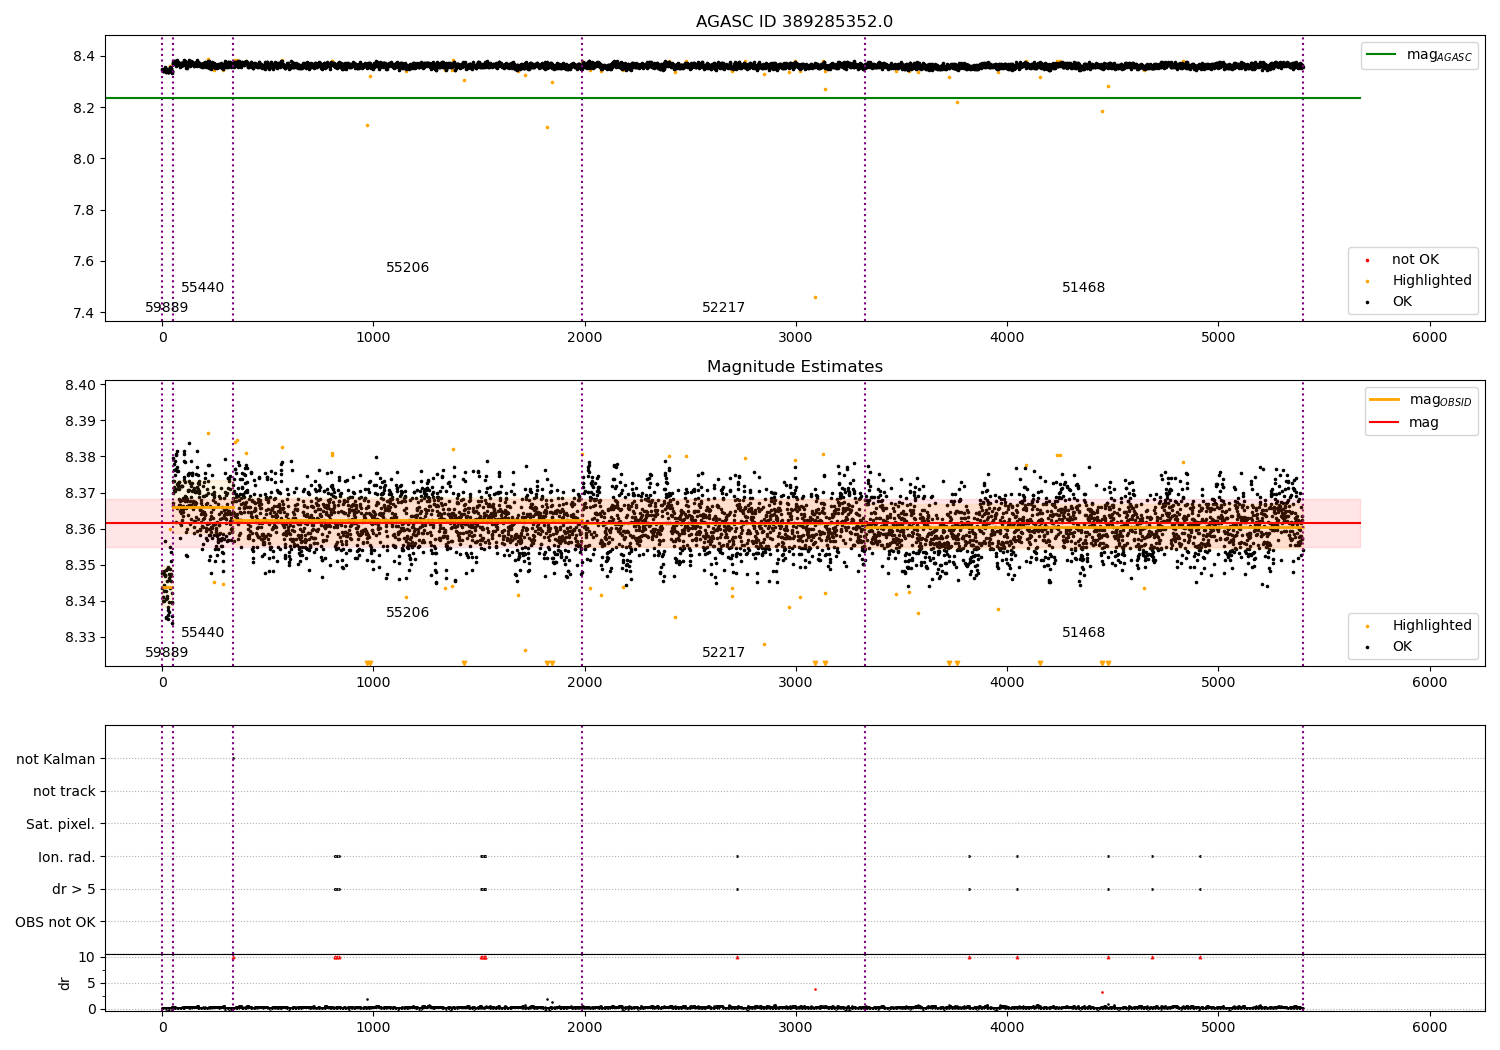Click the '6000' x-tick under the dr plot
This screenshot has width=1500, height=1050.
pos(1430,1027)
